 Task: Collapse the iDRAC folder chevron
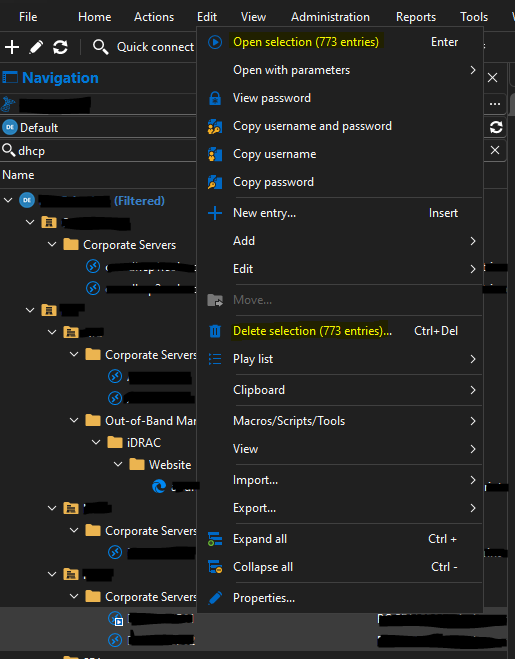[x=96, y=442]
